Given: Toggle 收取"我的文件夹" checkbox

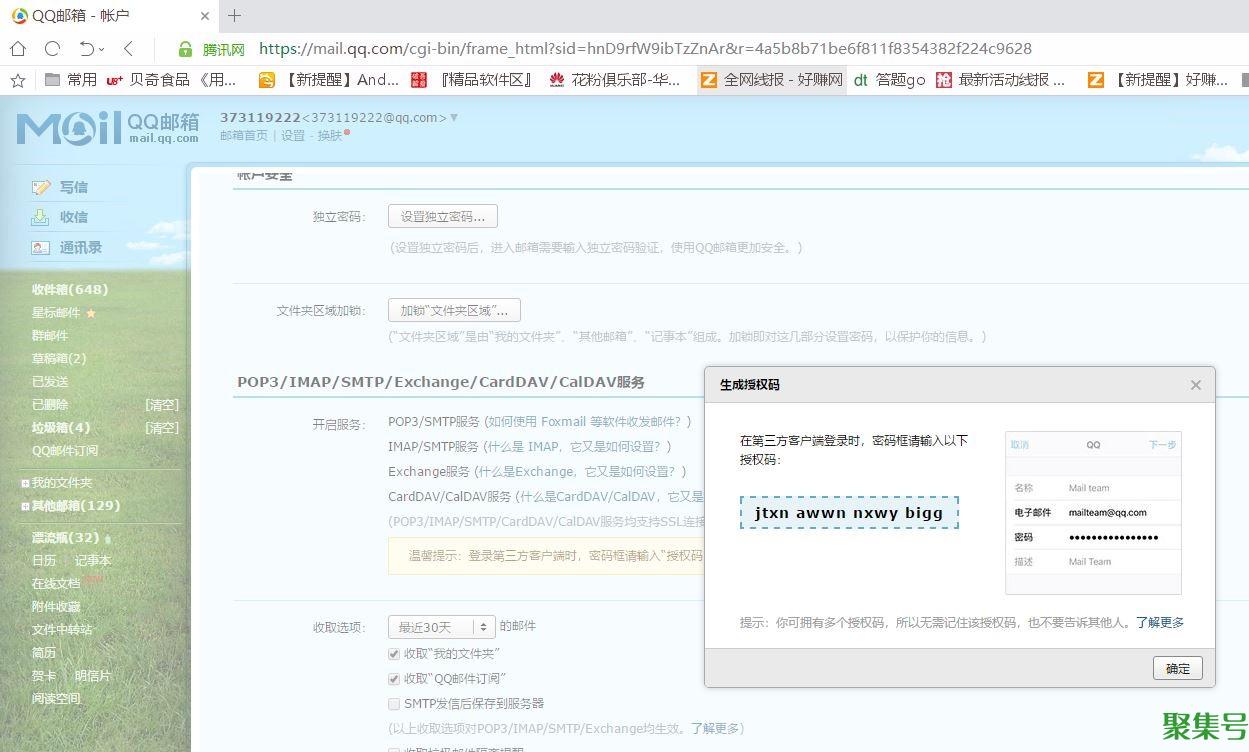Looking at the screenshot, I should [x=394, y=654].
